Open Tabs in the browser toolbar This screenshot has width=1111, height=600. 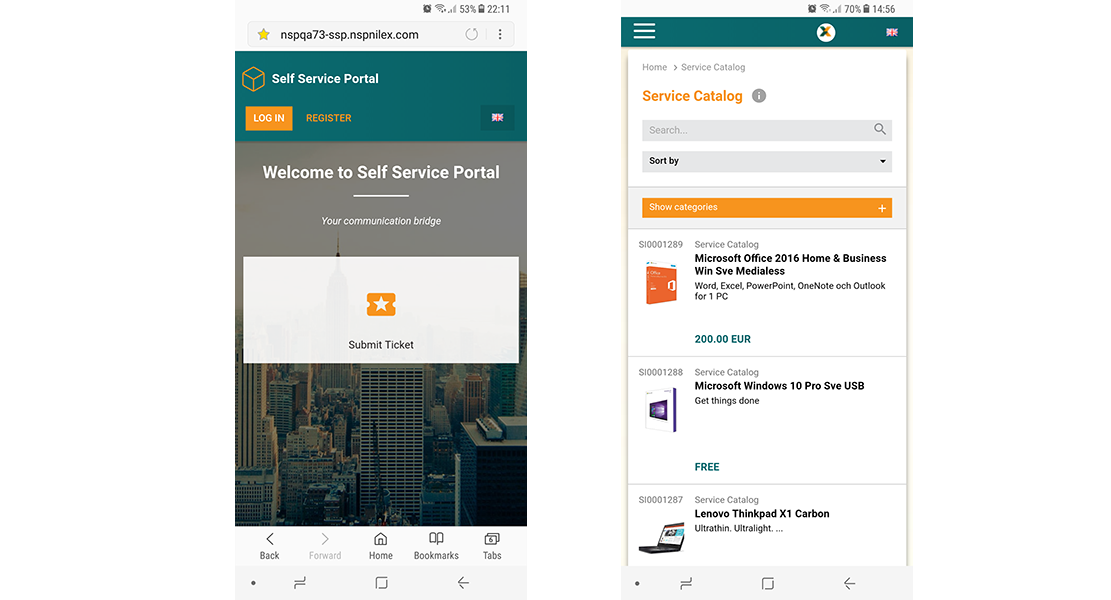coord(492,546)
